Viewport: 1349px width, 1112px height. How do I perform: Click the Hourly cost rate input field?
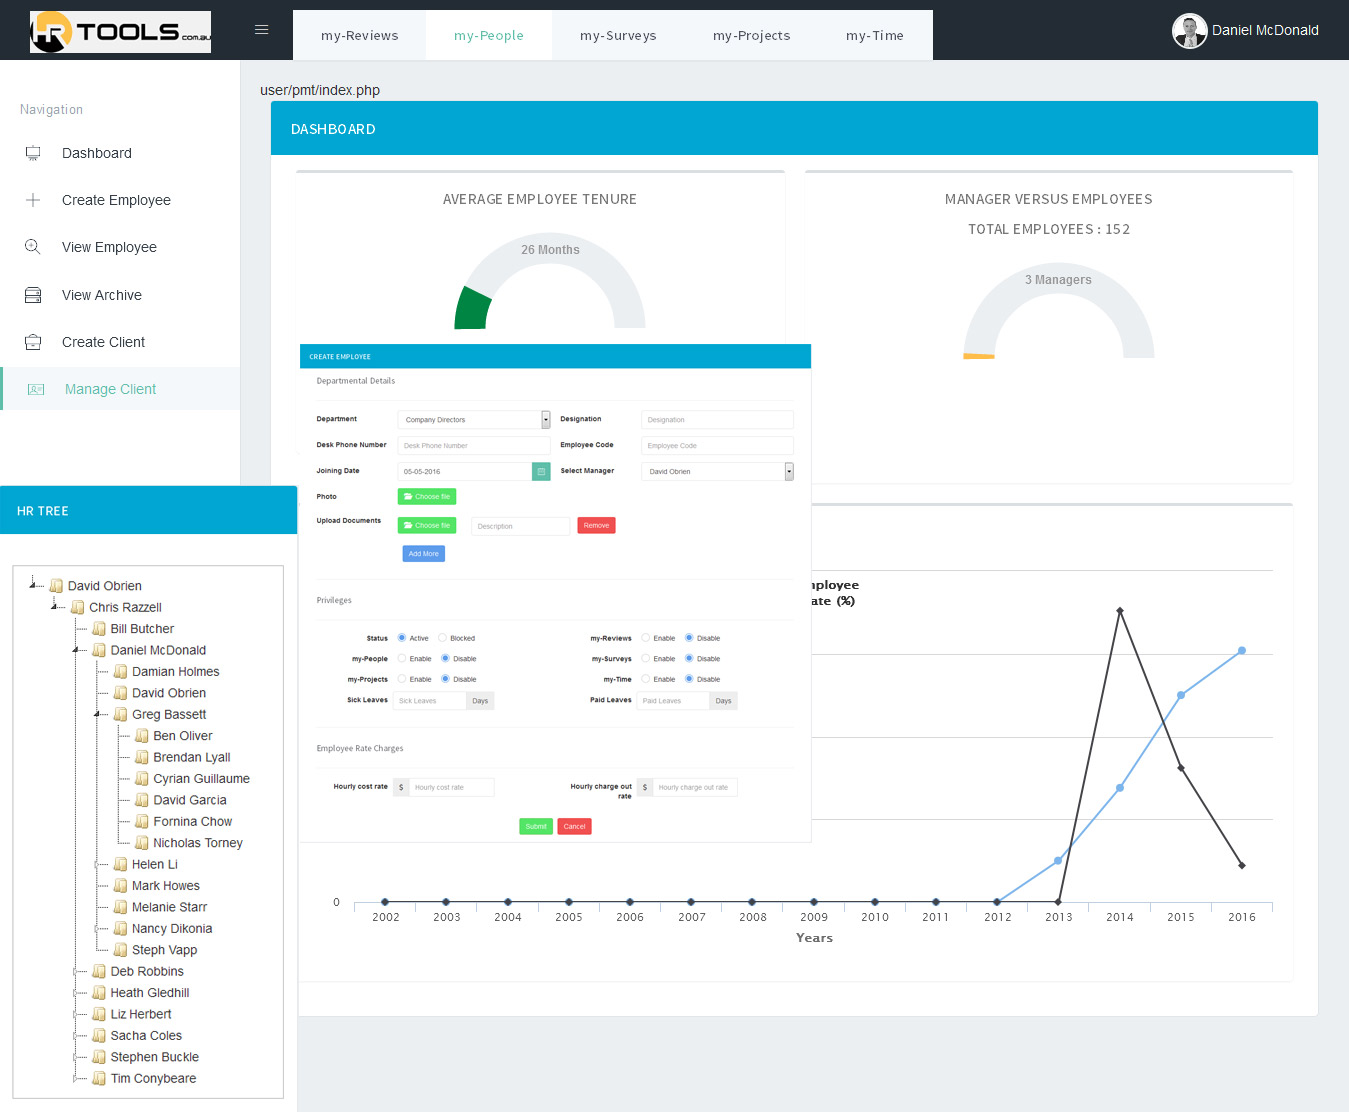452,788
